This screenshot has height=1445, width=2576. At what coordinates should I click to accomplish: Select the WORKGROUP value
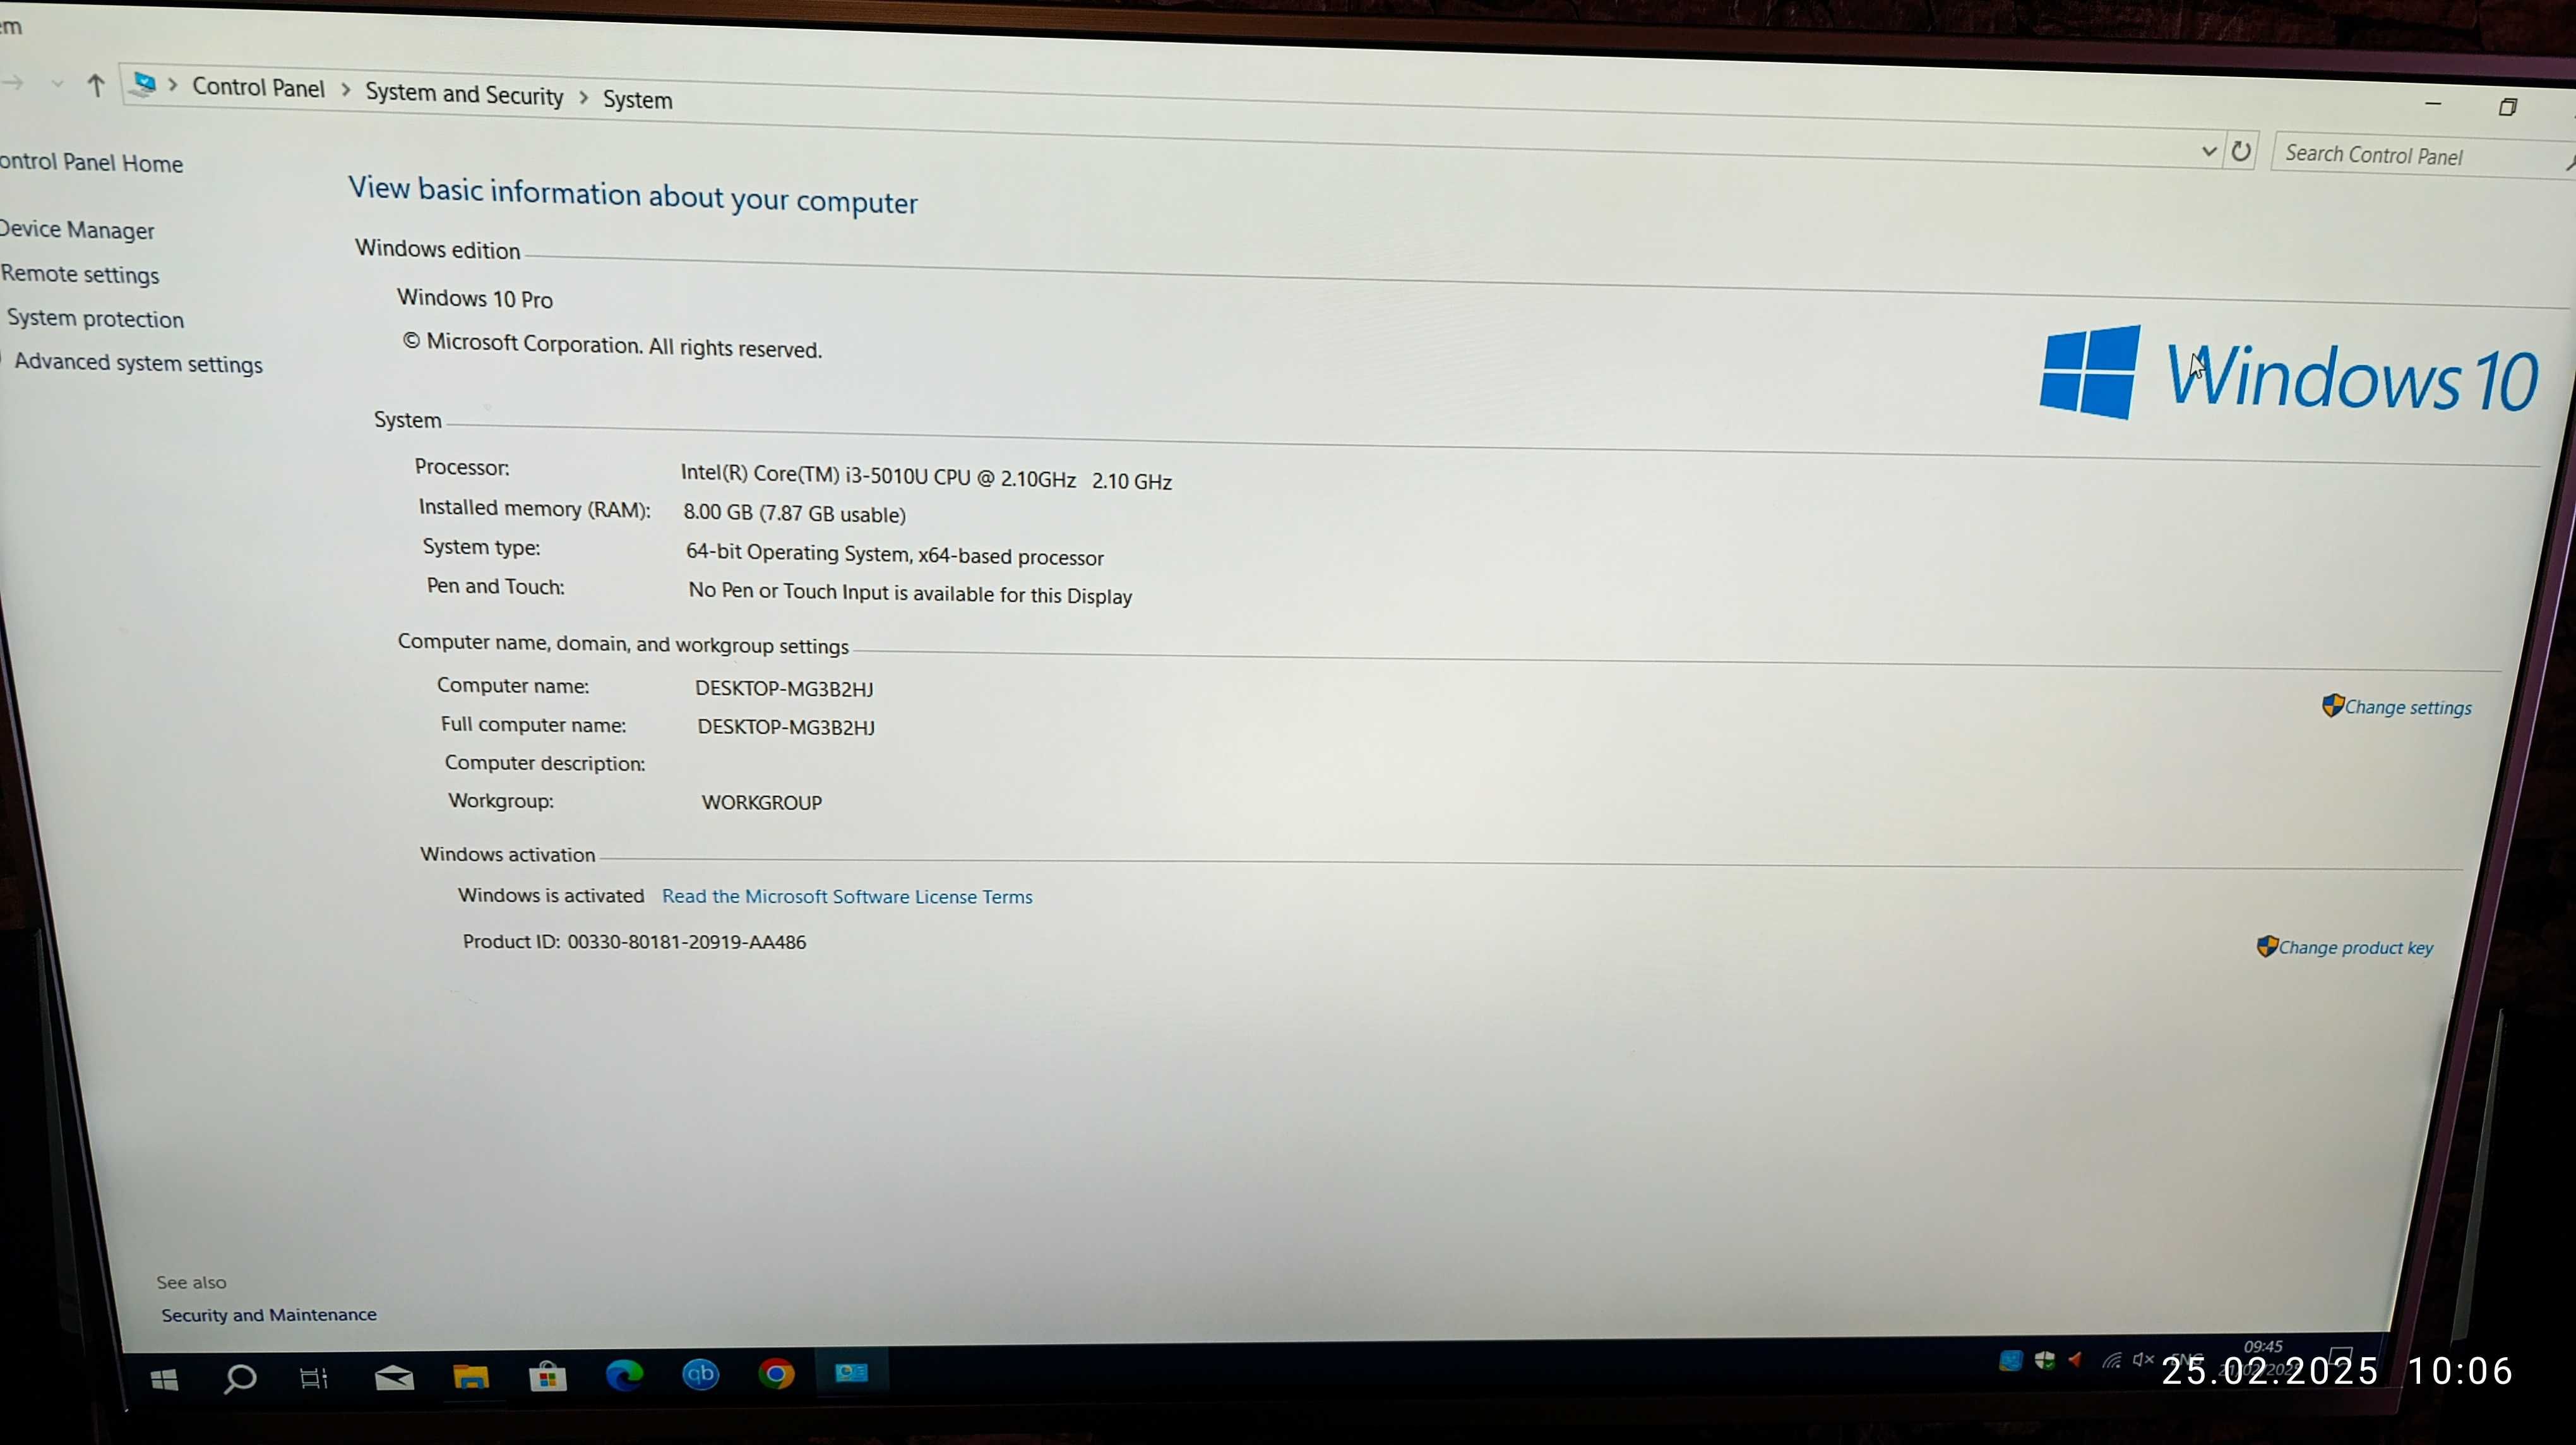(x=762, y=802)
